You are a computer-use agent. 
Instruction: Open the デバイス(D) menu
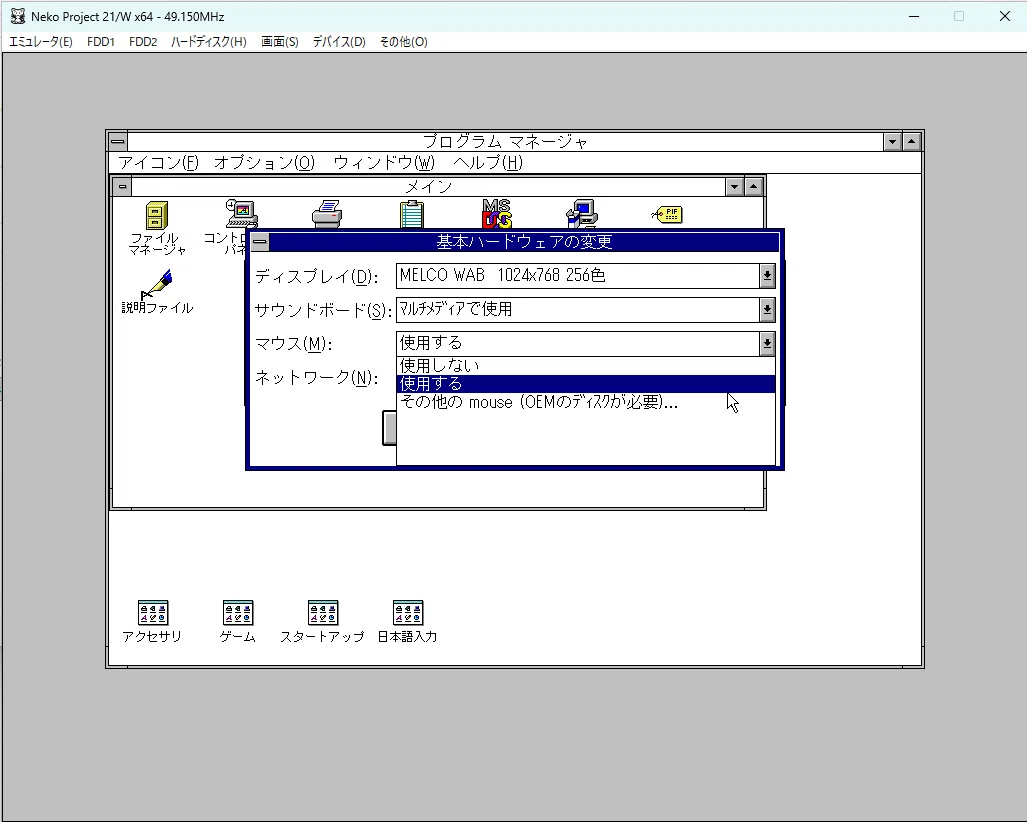339,42
